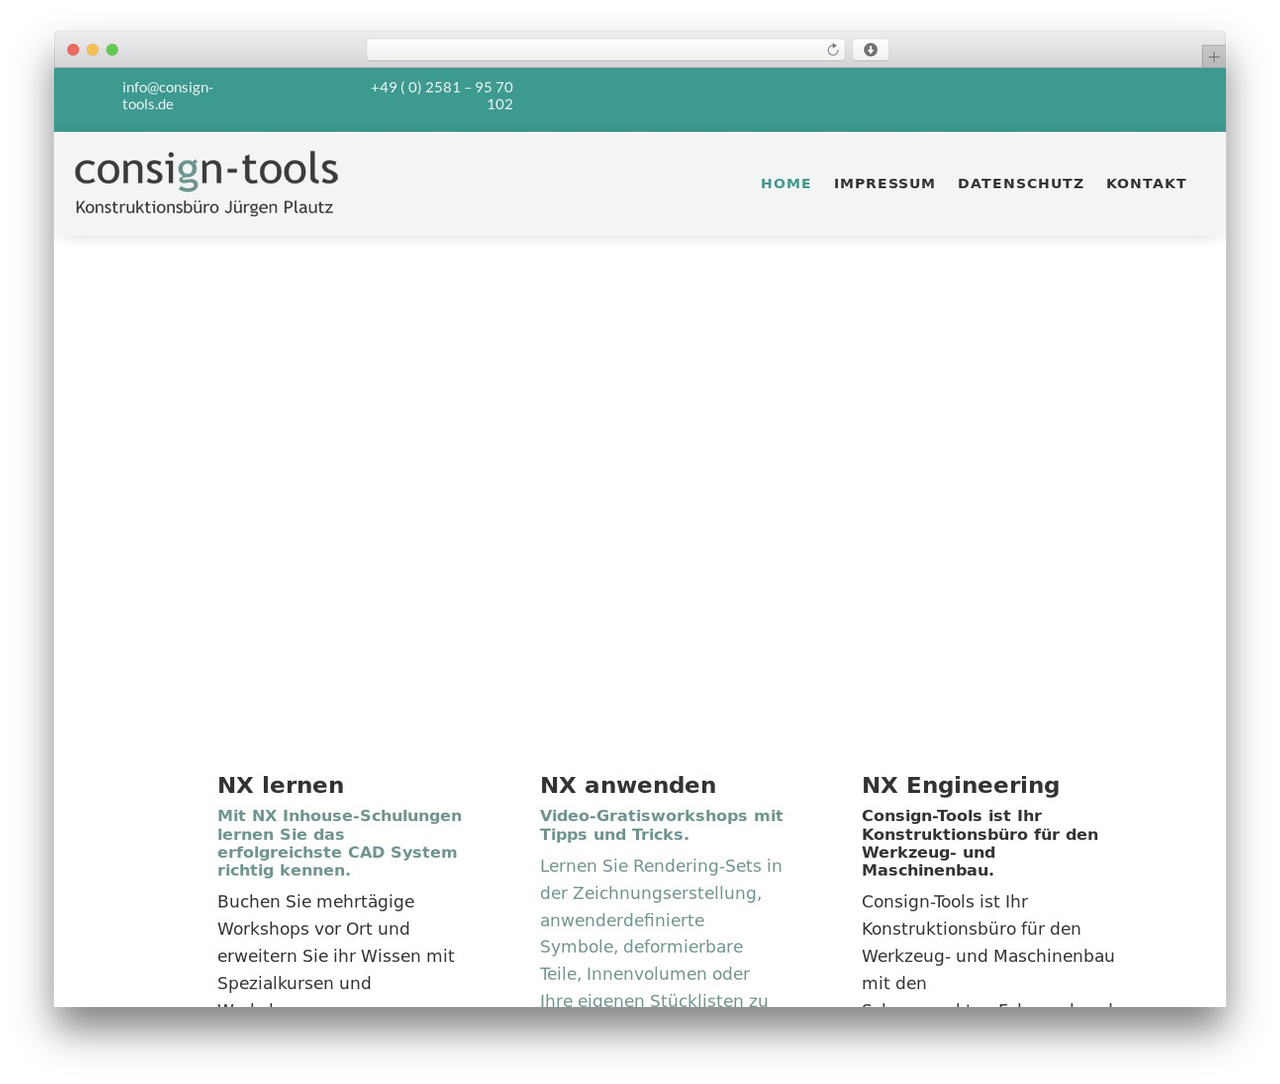Open a new tab with the plus button
Viewport: 1280px width, 1084px height.
pos(1213,57)
